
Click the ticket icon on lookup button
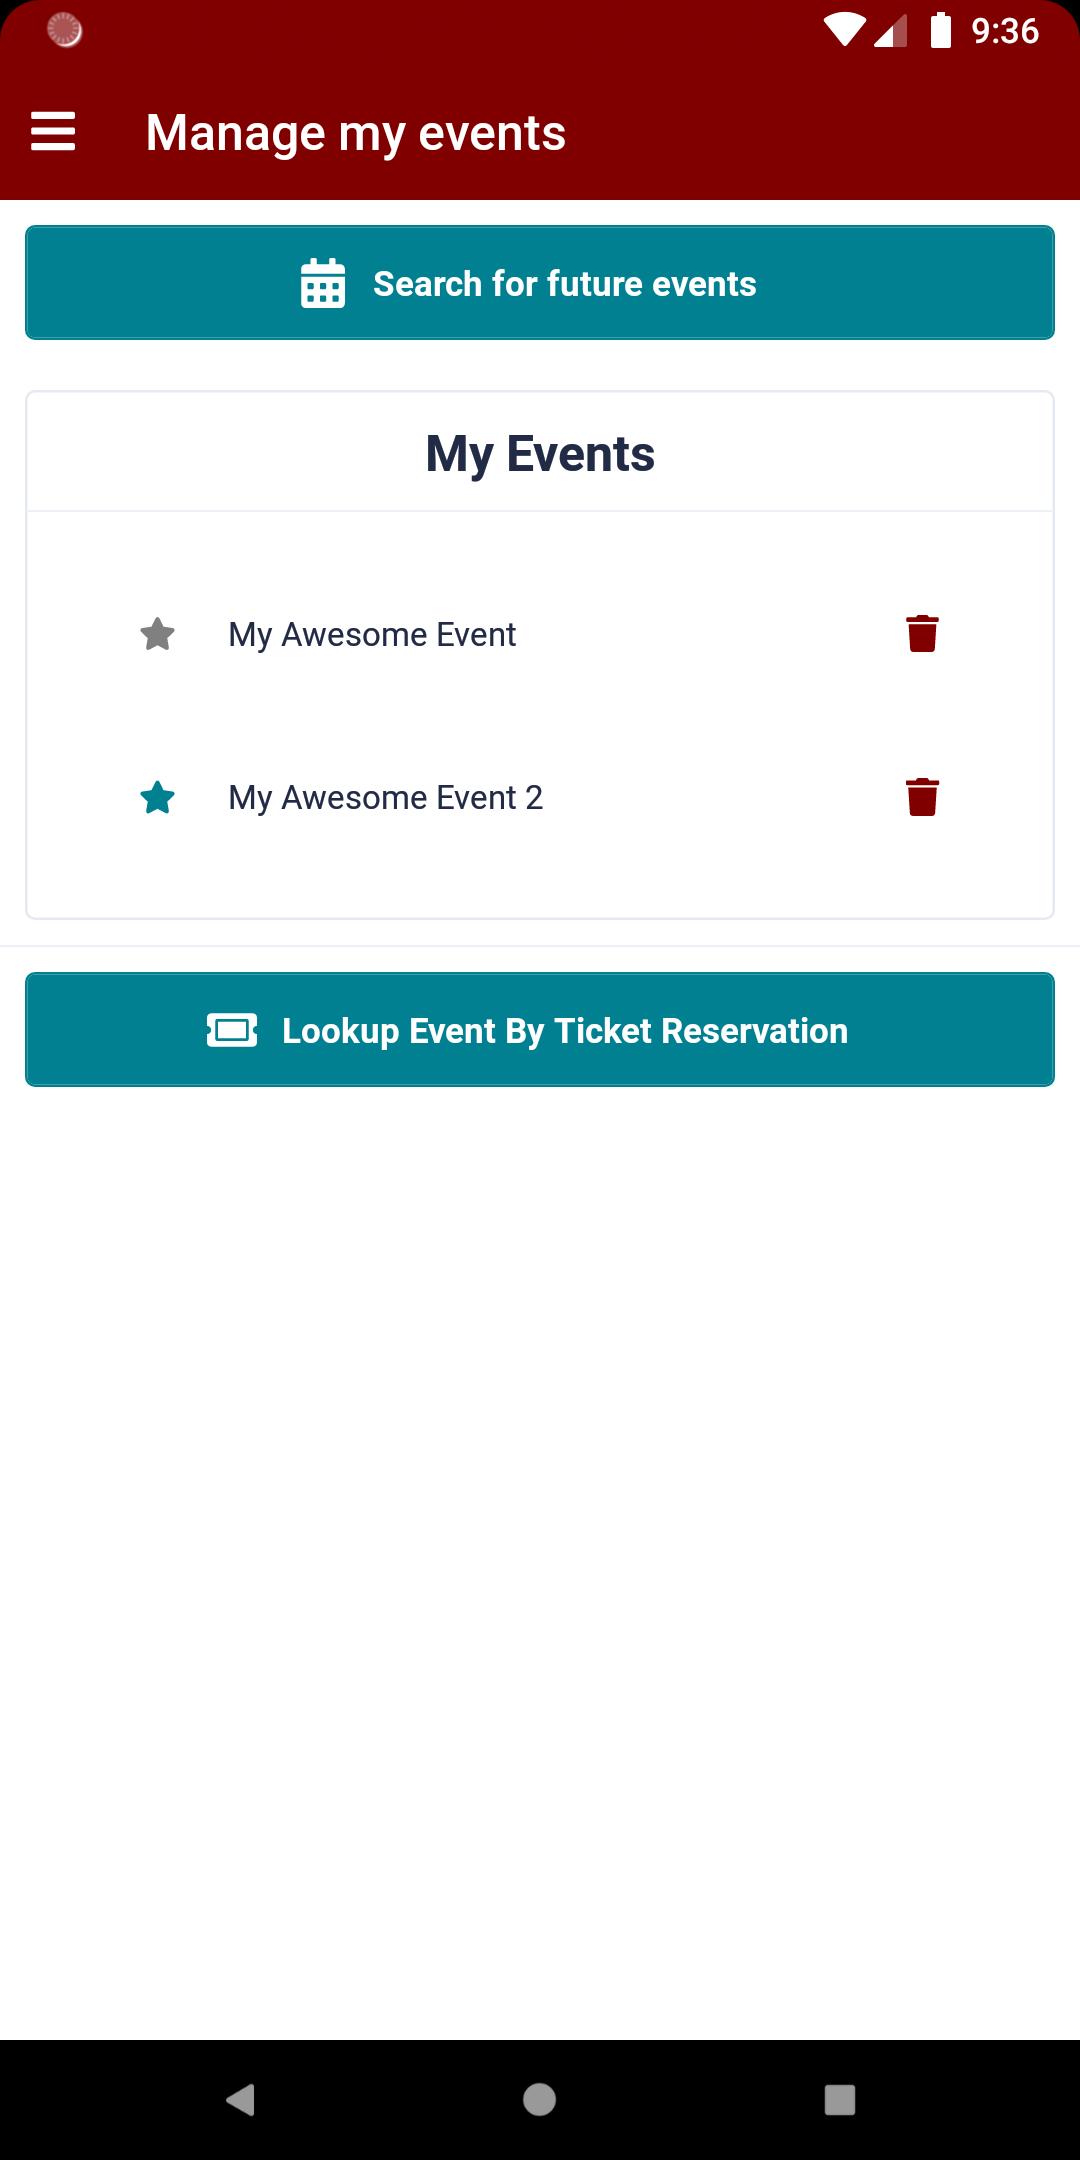pyautogui.click(x=232, y=1030)
